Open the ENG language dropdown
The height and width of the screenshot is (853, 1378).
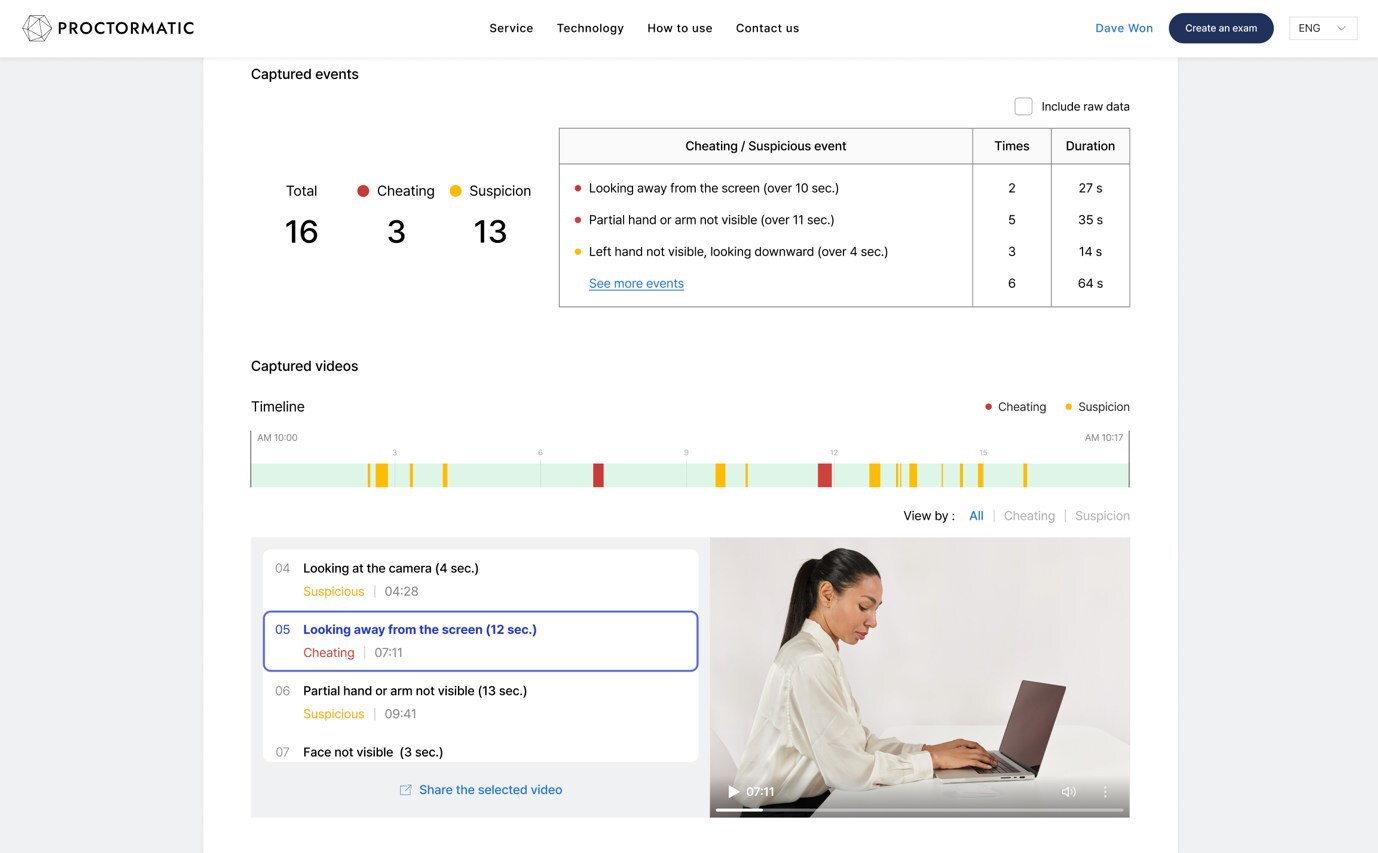[x=1322, y=28]
